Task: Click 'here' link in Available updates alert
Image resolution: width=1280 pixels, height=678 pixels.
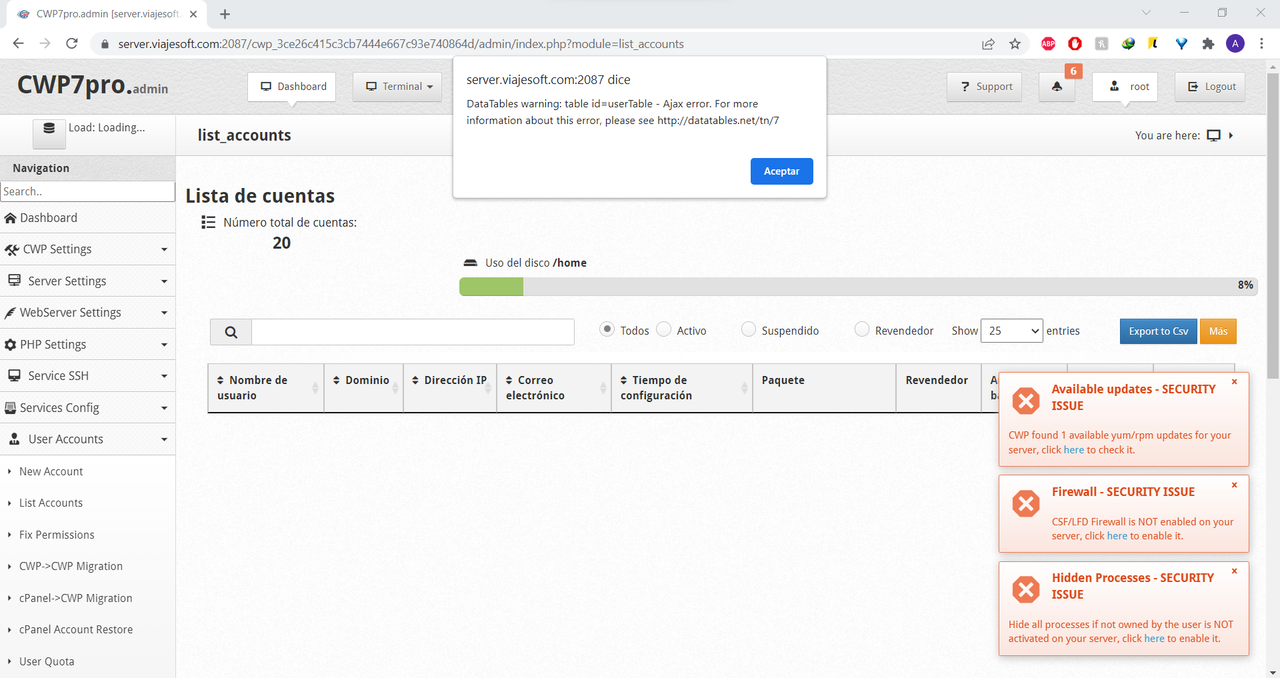Action: [1073, 450]
